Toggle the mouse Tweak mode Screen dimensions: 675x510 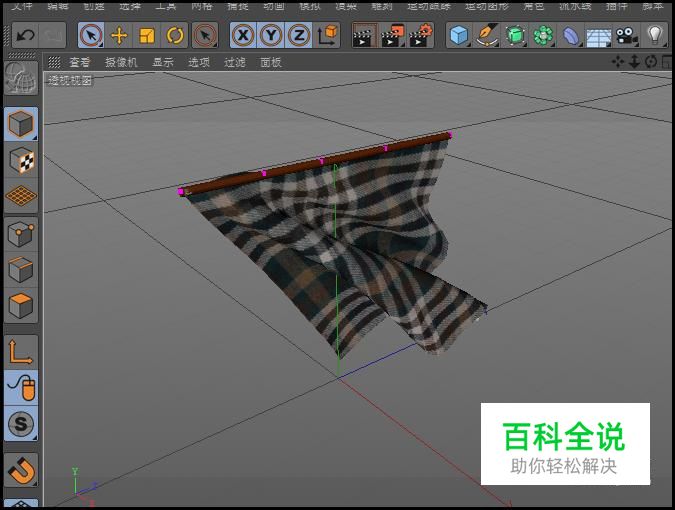[21, 388]
